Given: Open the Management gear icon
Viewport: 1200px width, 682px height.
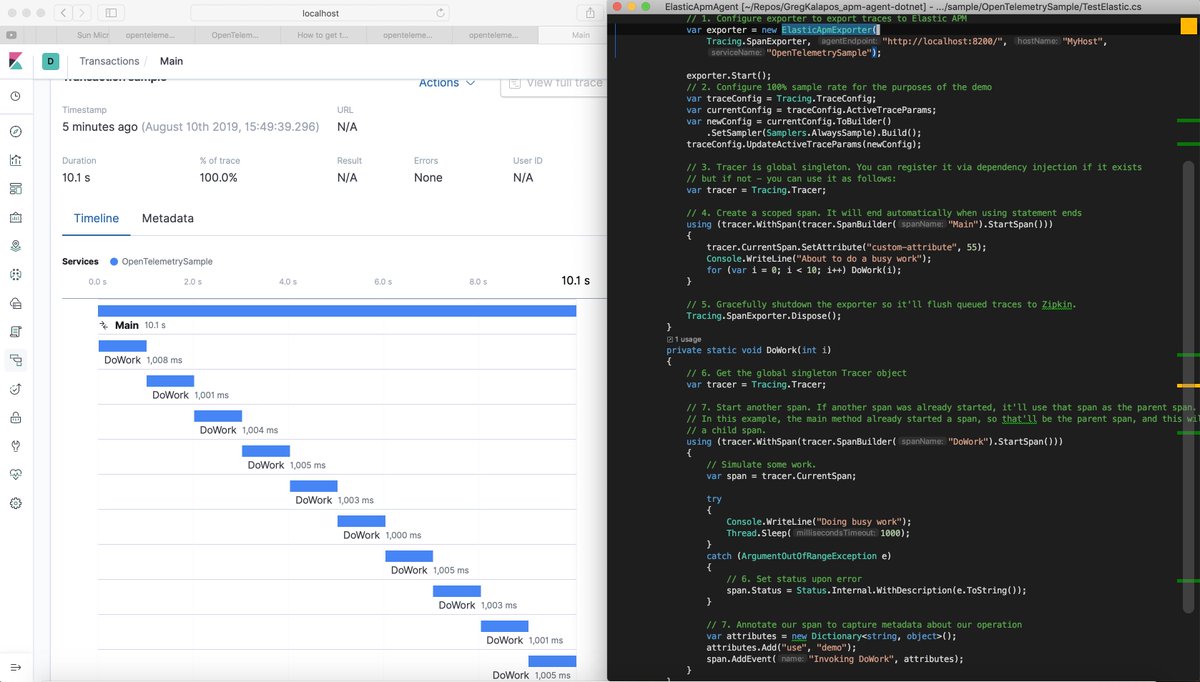Looking at the screenshot, I should (14, 503).
